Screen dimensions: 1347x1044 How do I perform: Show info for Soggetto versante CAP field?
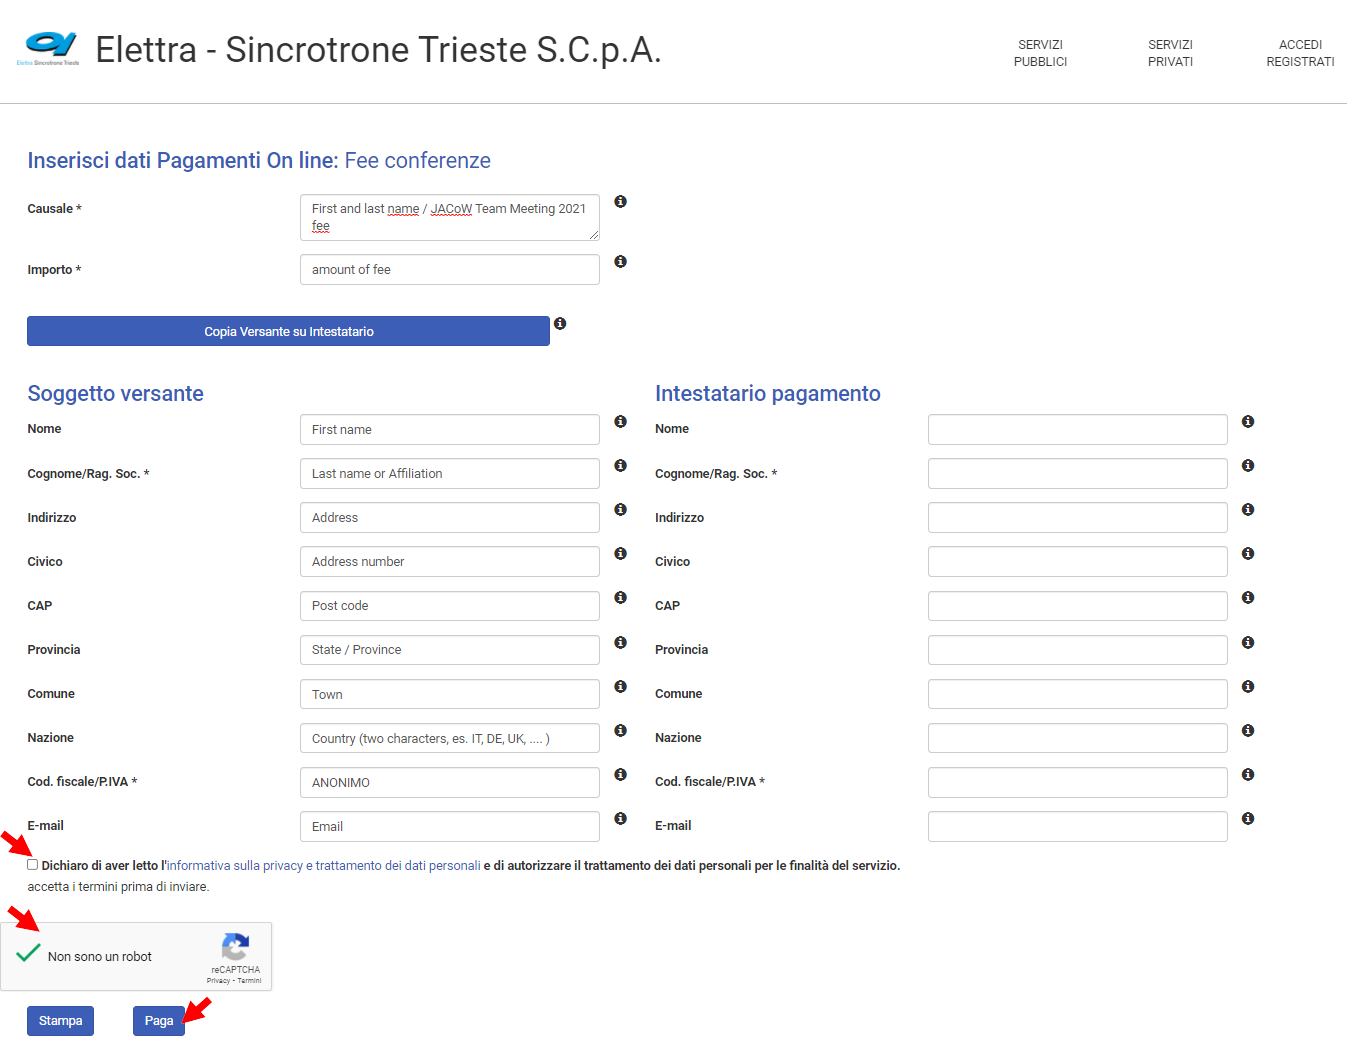pos(620,598)
